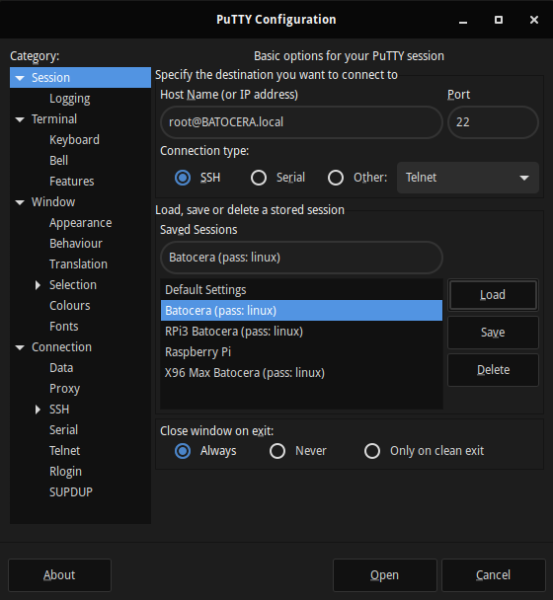The image size is (553, 600).
Task: Open the SUPDUP category
Action: pos(71,492)
